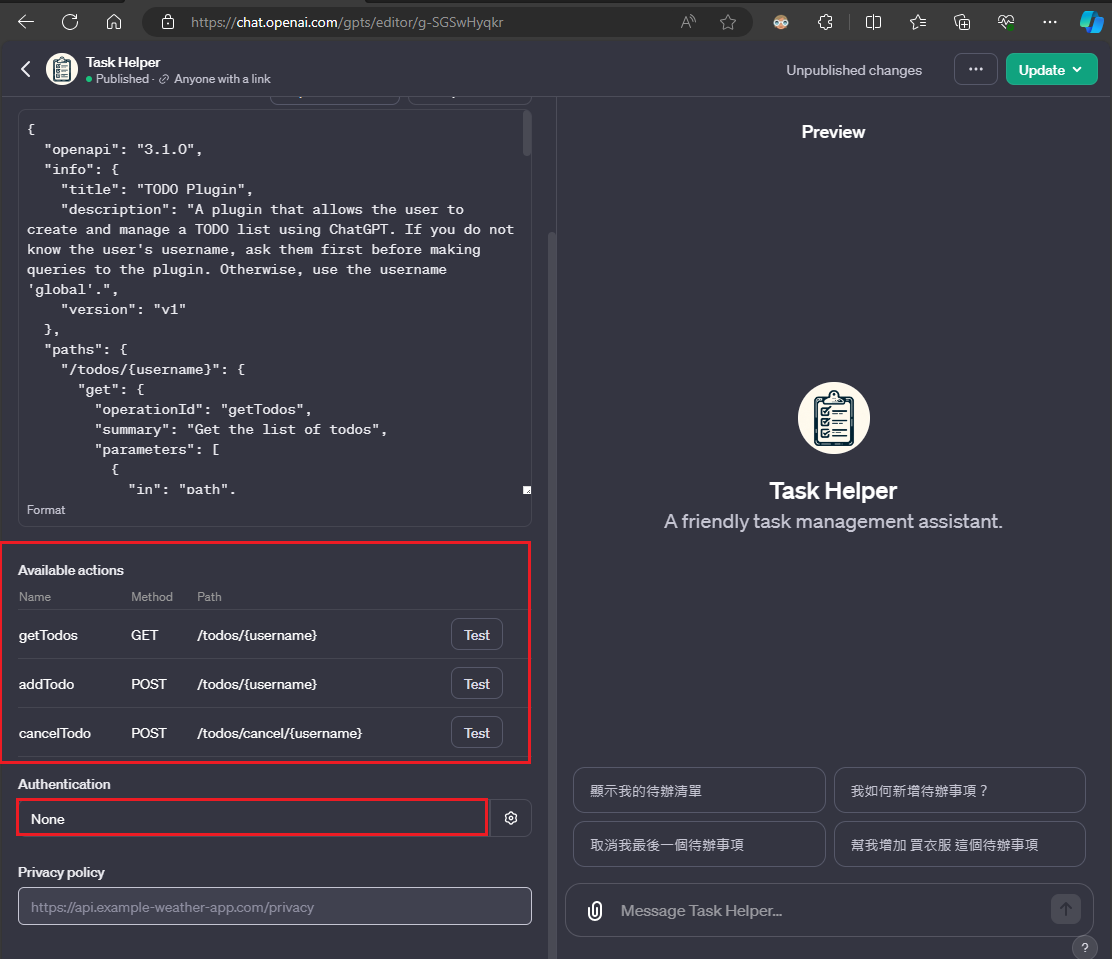Open read aloud icon in address bar
Viewport: 1112px width, 959px height.
688,22
